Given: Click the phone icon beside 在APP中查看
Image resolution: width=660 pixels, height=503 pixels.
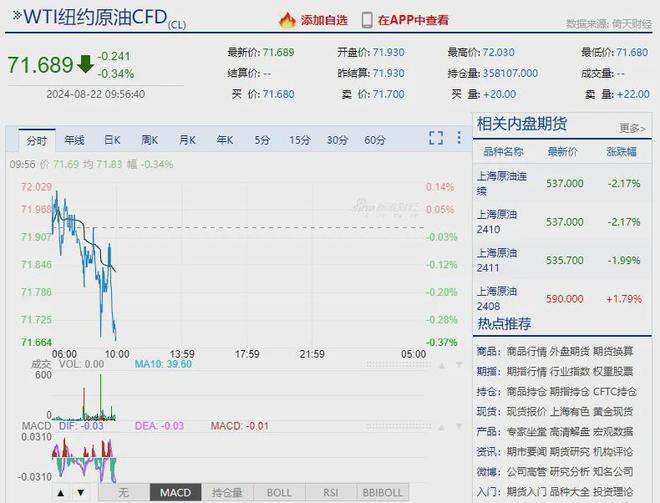Looking at the screenshot, I should pyautogui.click(x=367, y=20).
